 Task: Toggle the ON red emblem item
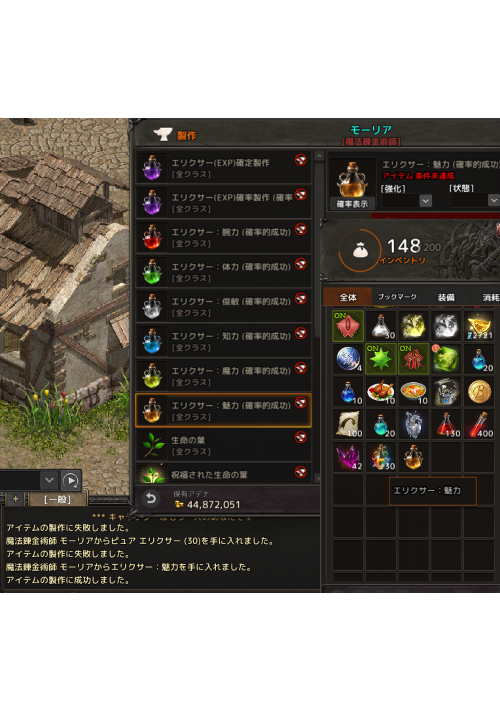coord(413,359)
